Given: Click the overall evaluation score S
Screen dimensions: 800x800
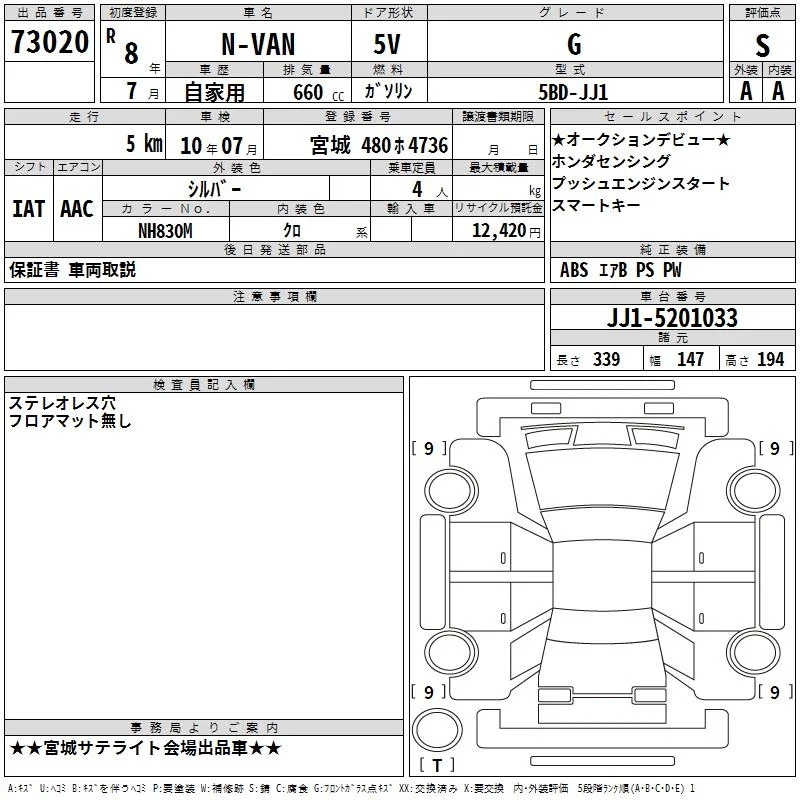Looking at the screenshot, I should [762, 45].
